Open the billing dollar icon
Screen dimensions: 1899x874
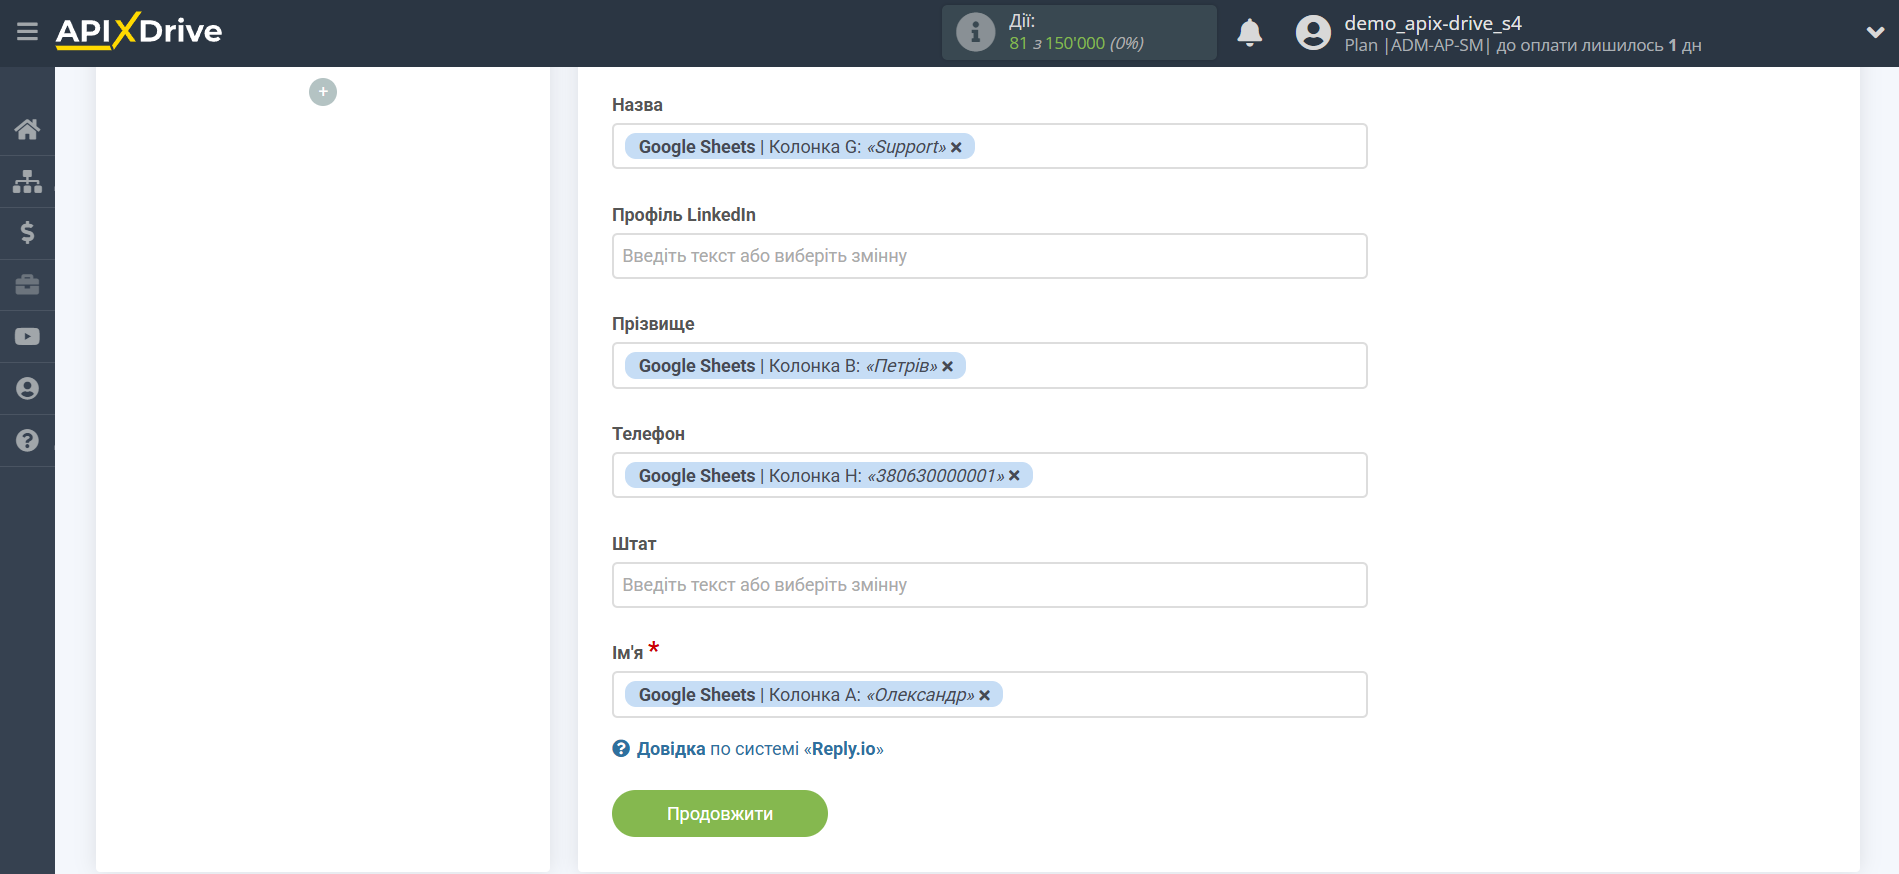[x=27, y=233]
